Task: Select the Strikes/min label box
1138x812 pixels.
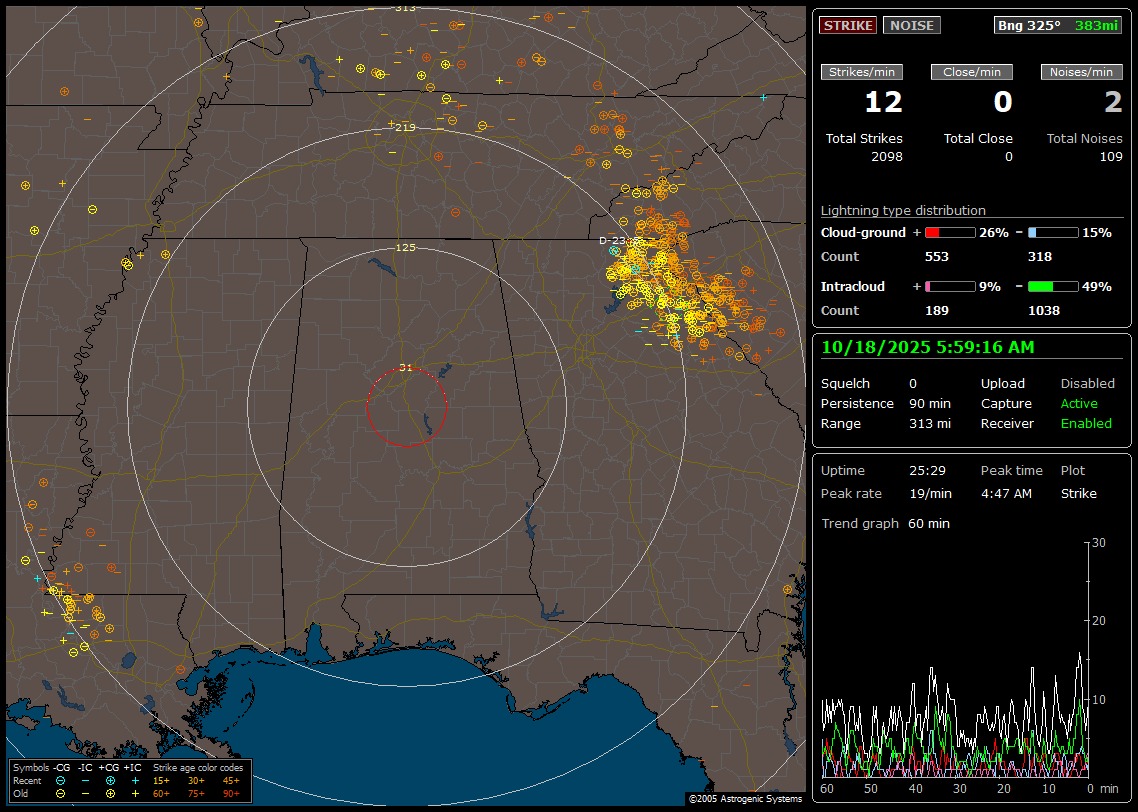Action: (862, 72)
